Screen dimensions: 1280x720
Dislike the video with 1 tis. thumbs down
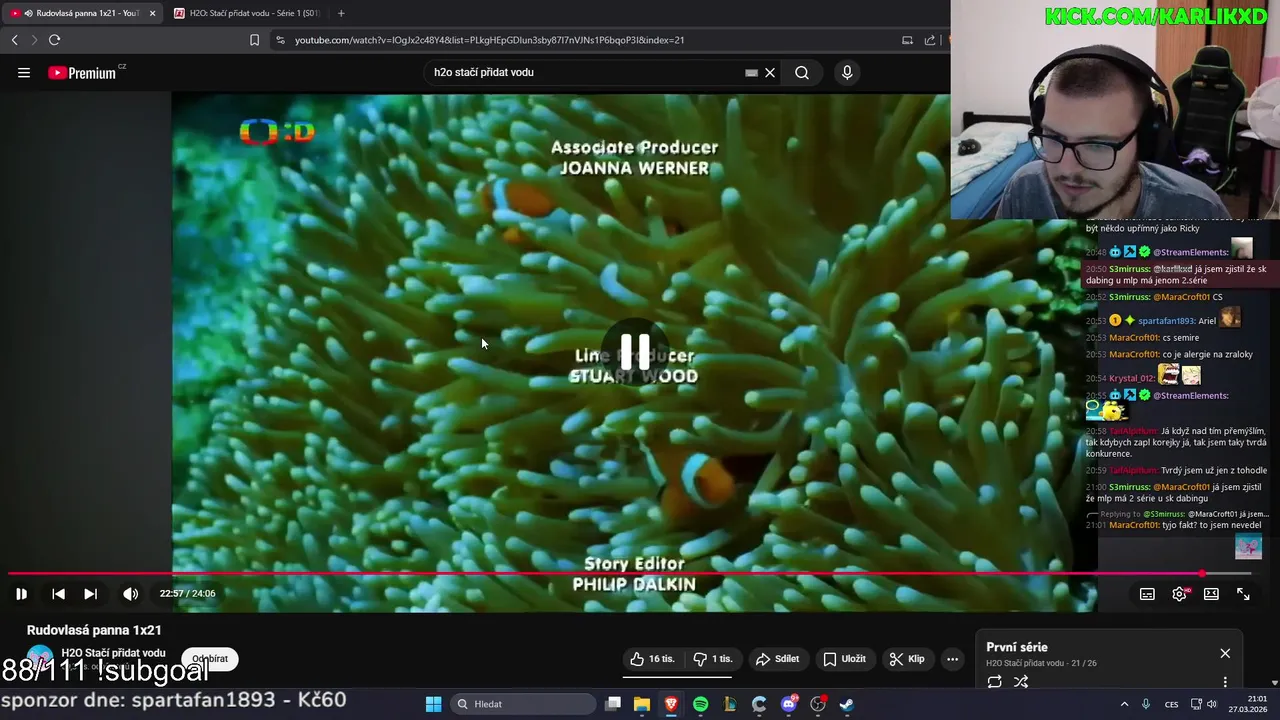(713, 659)
